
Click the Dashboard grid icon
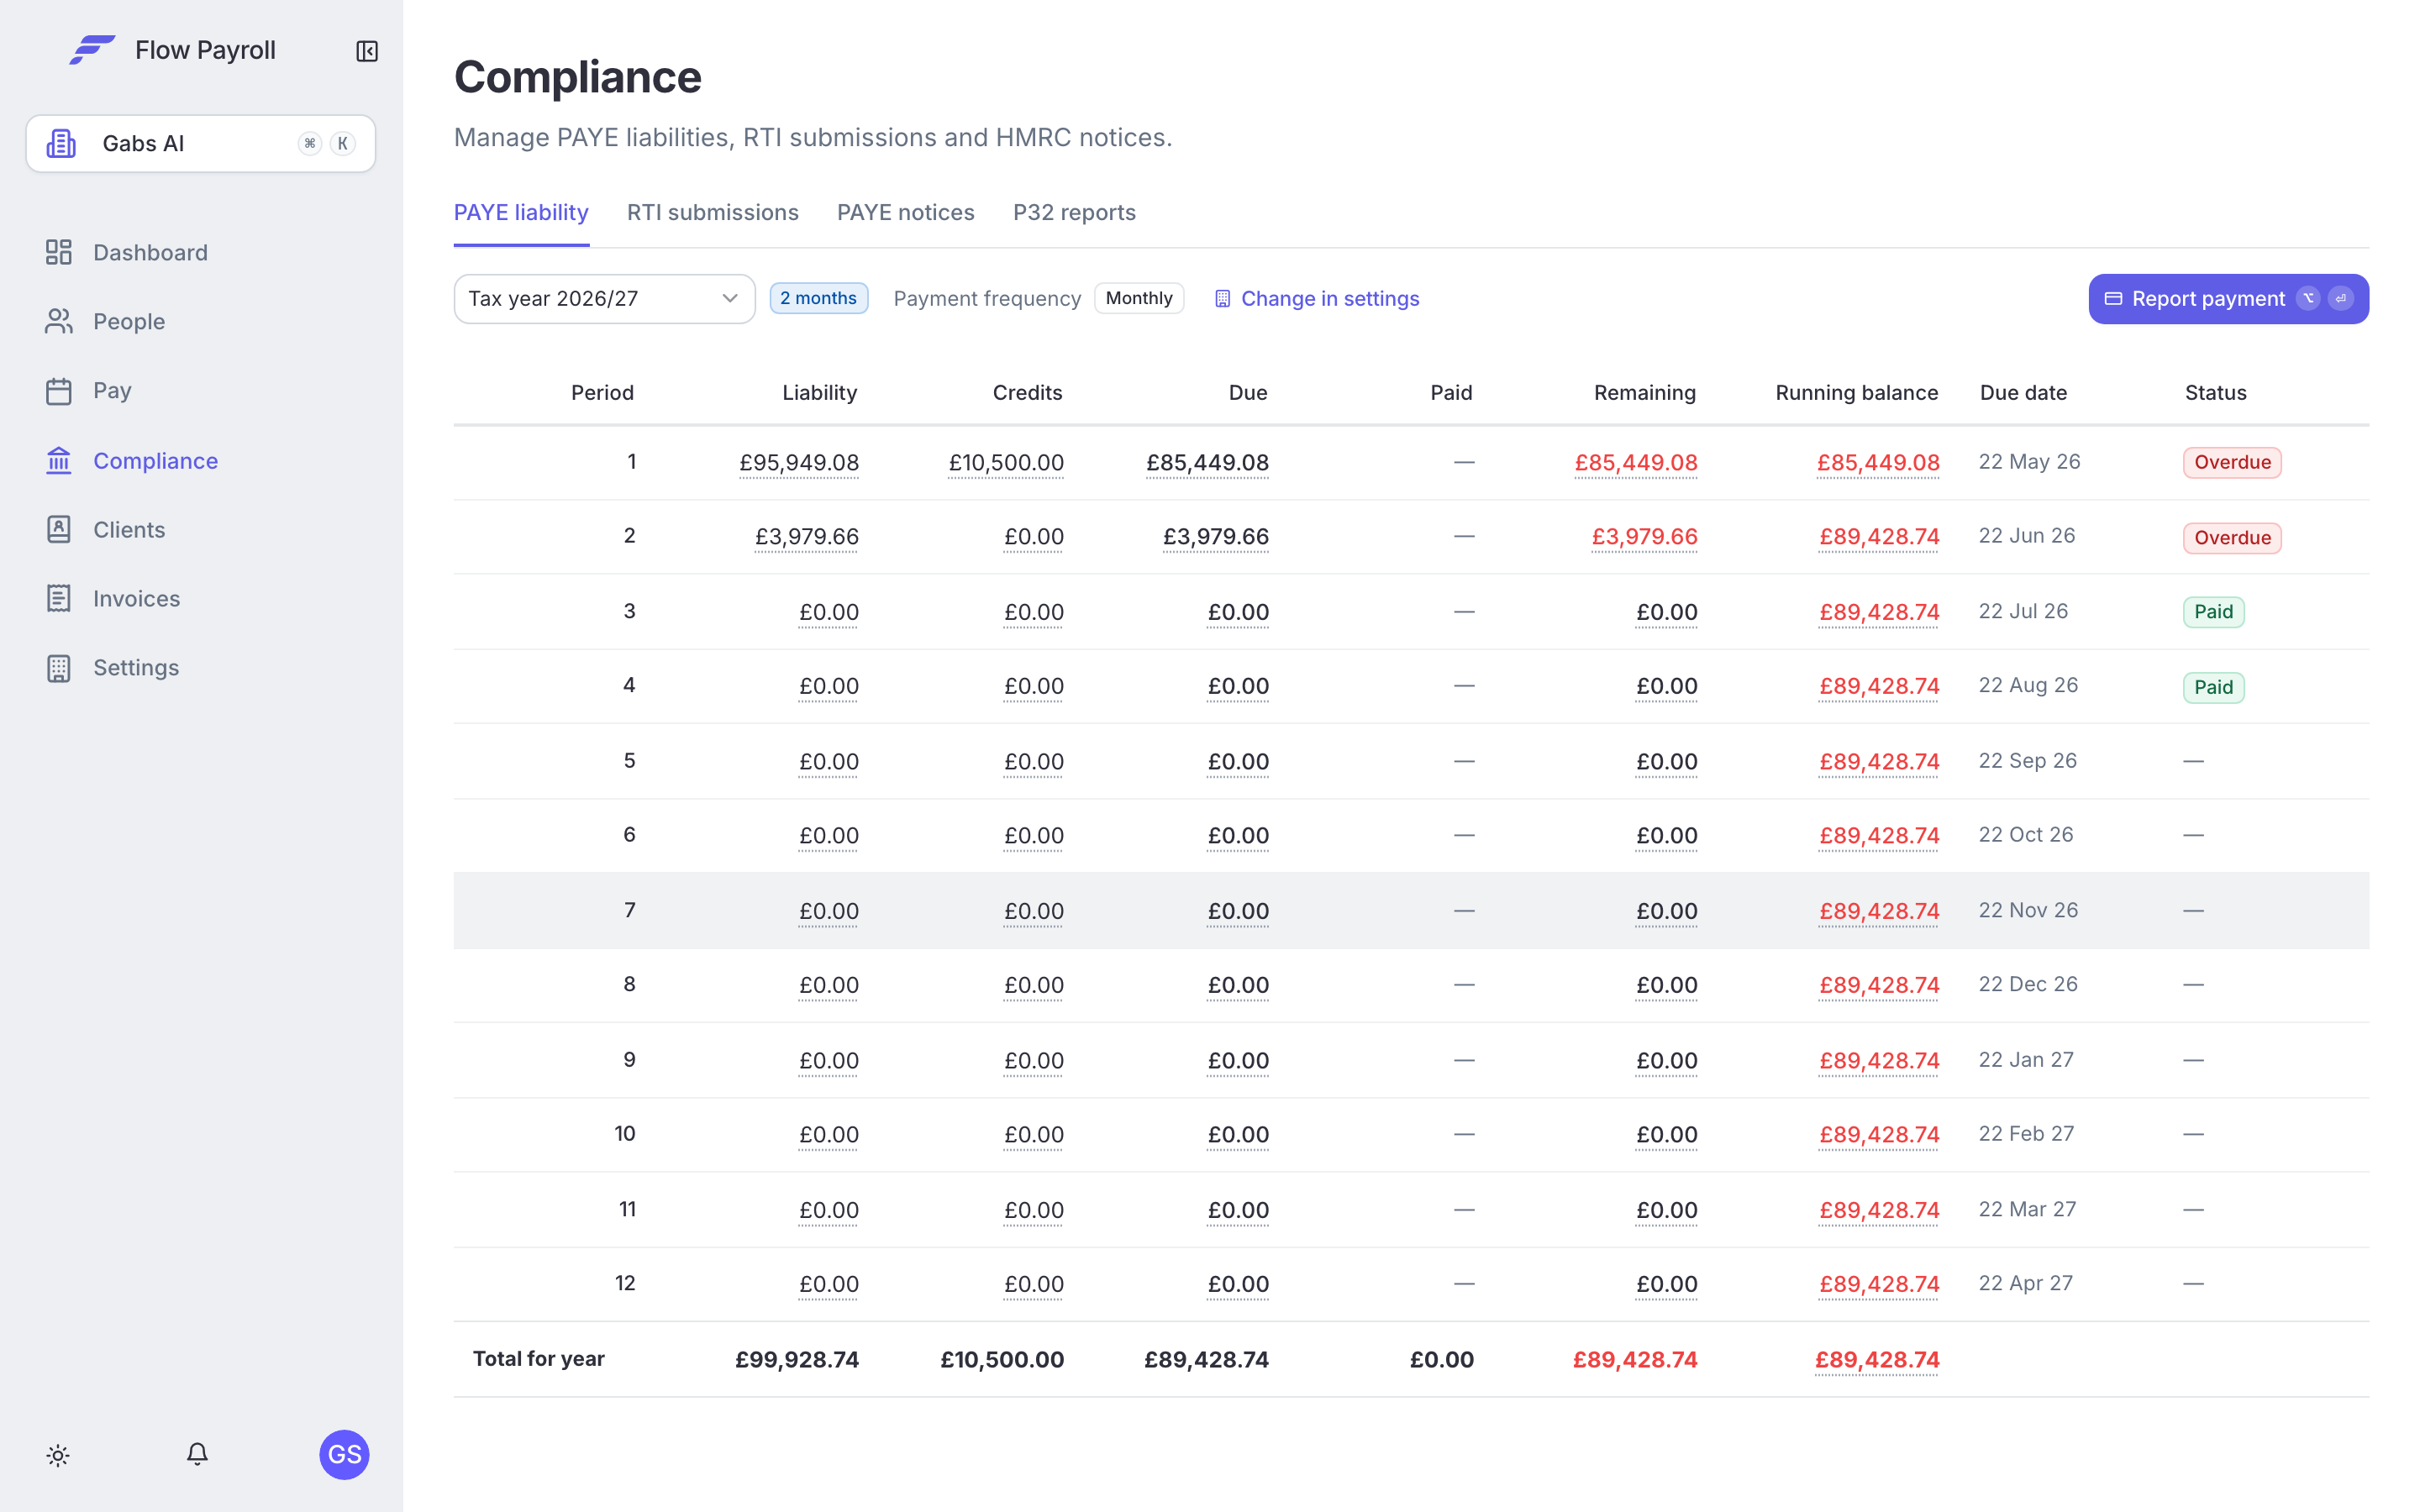[x=59, y=252]
